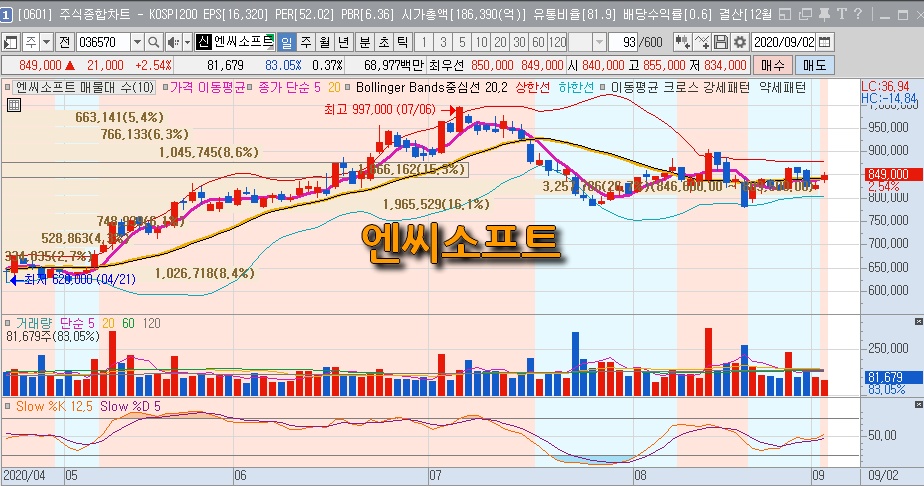Viewport: 924px width, 486px height.
Task: Toggle the Bollinger Bands legend square
Action: [x=347, y=88]
